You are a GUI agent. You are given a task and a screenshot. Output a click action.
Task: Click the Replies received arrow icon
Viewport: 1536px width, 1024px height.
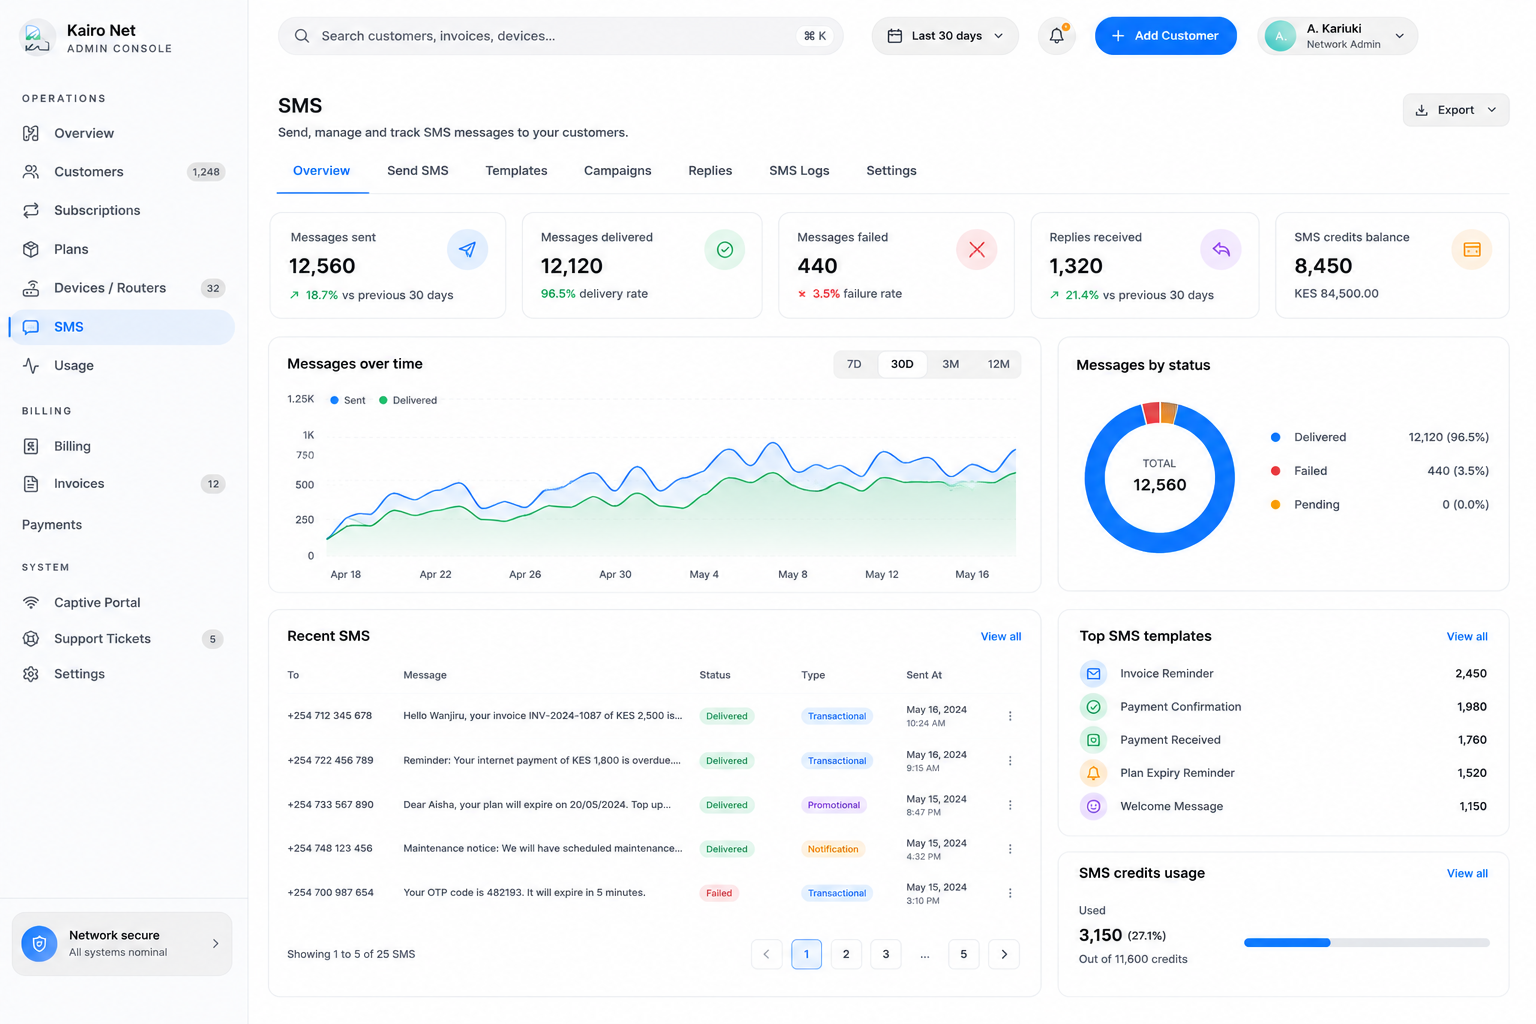point(1220,249)
